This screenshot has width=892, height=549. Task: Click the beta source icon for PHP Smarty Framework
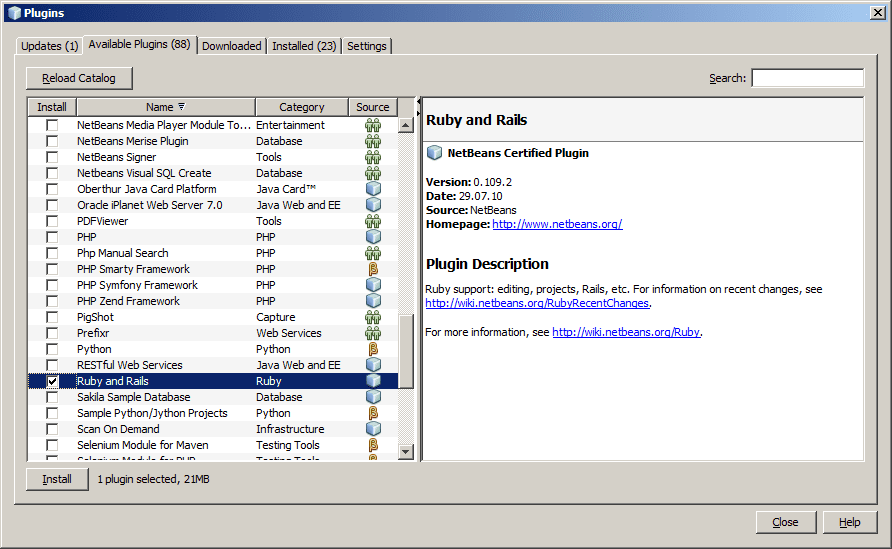point(373,269)
